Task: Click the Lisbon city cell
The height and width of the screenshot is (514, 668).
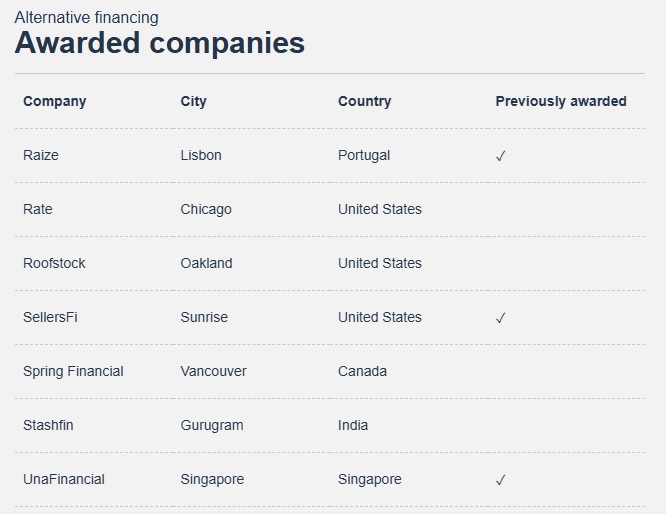Action: pyautogui.click(x=201, y=155)
